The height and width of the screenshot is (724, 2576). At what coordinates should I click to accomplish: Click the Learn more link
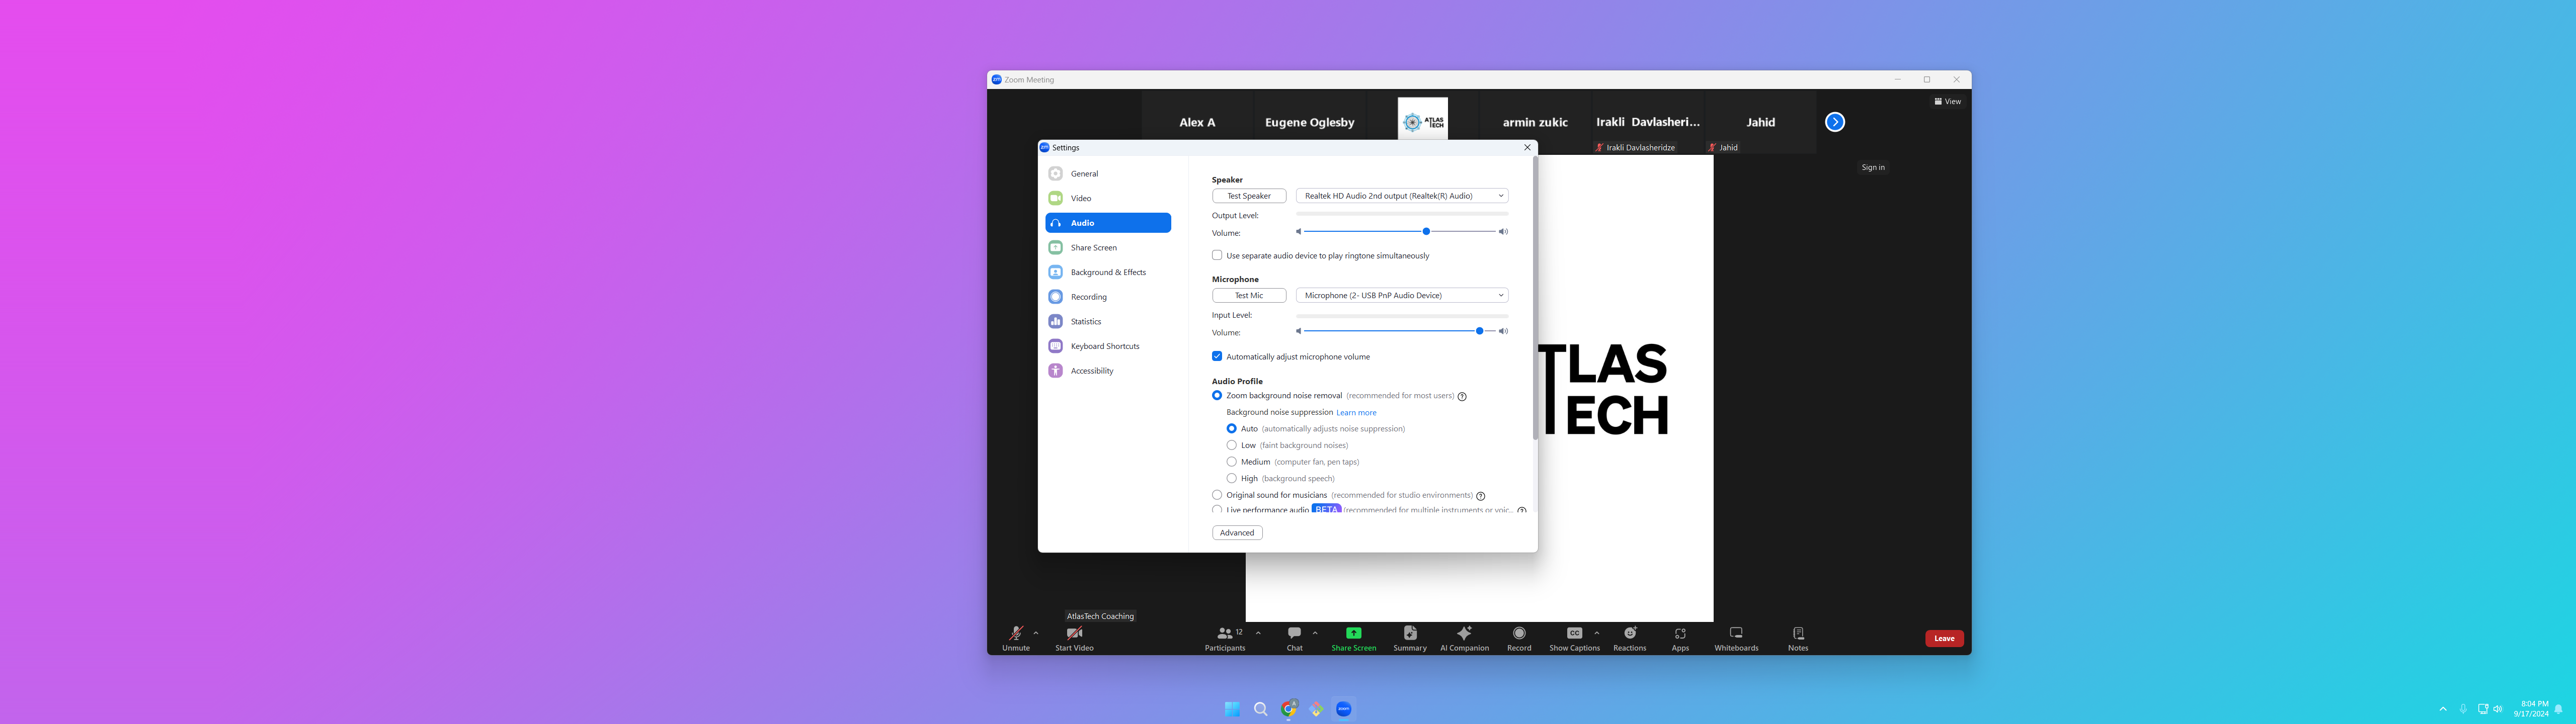[x=1356, y=413]
